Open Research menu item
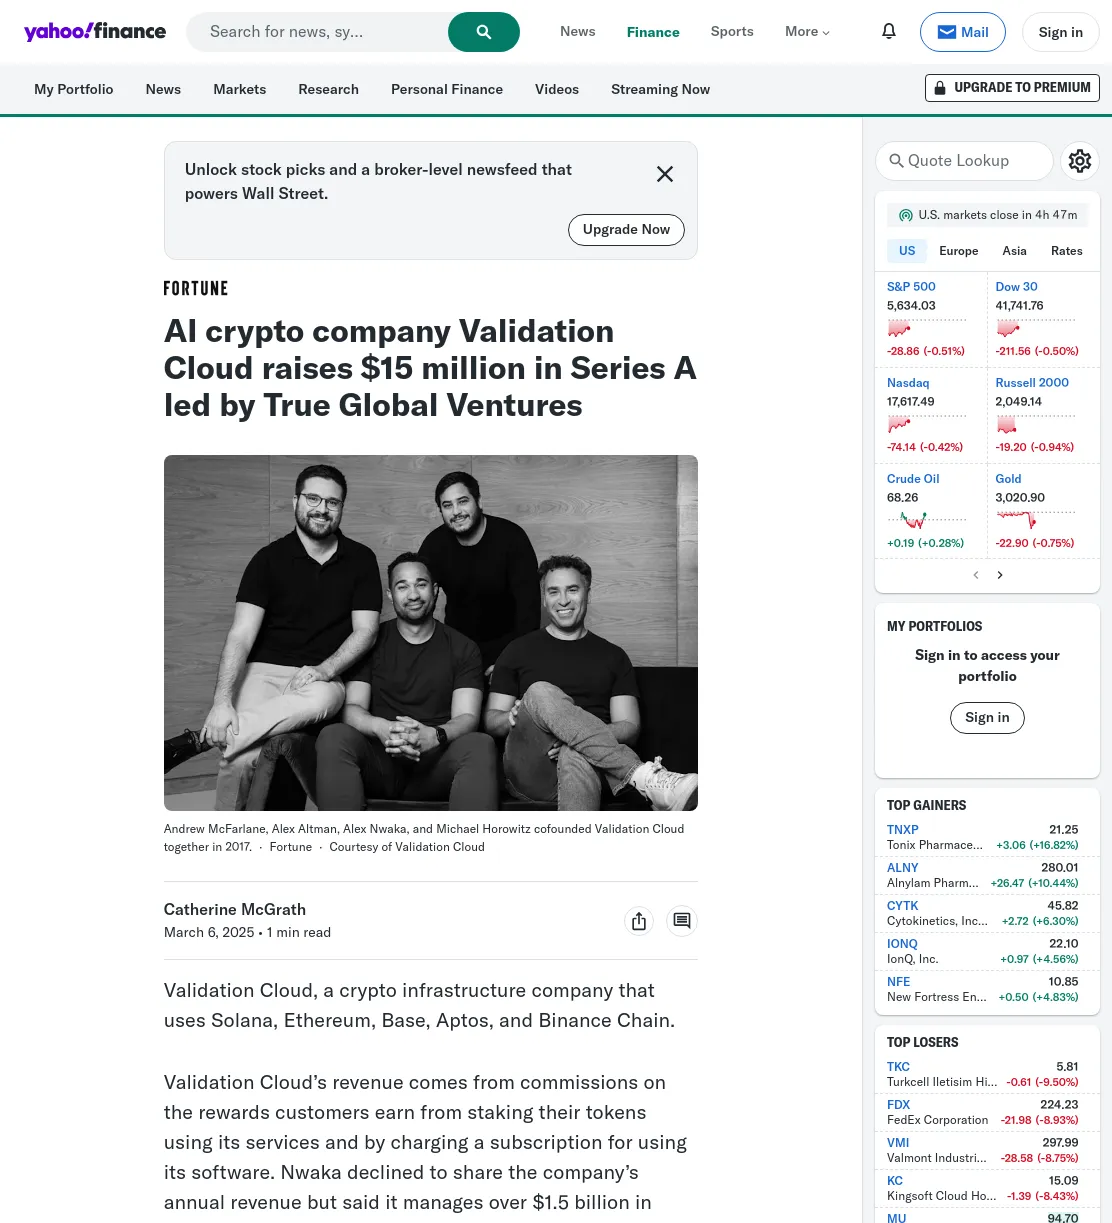Screen dimensions: 1112x1223 (328, 89)
